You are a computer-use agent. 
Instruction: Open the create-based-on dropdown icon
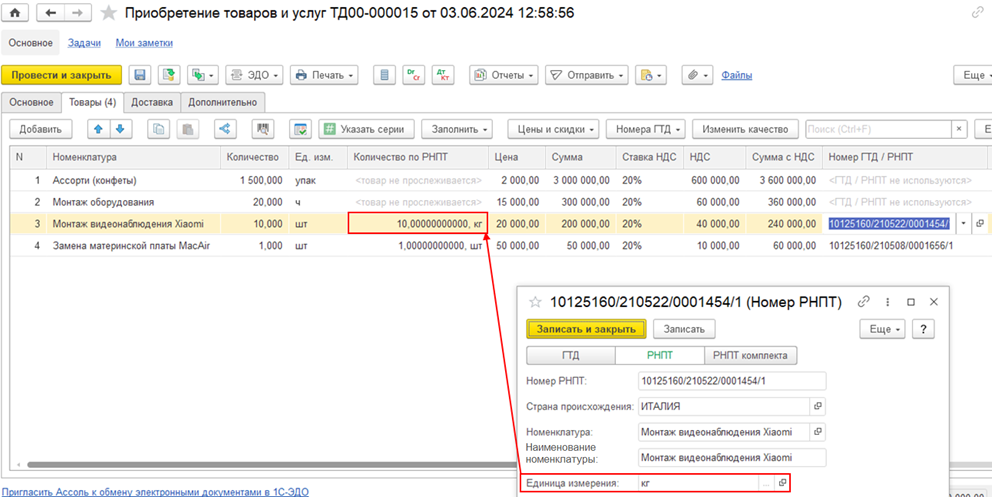tap(204, 75)
